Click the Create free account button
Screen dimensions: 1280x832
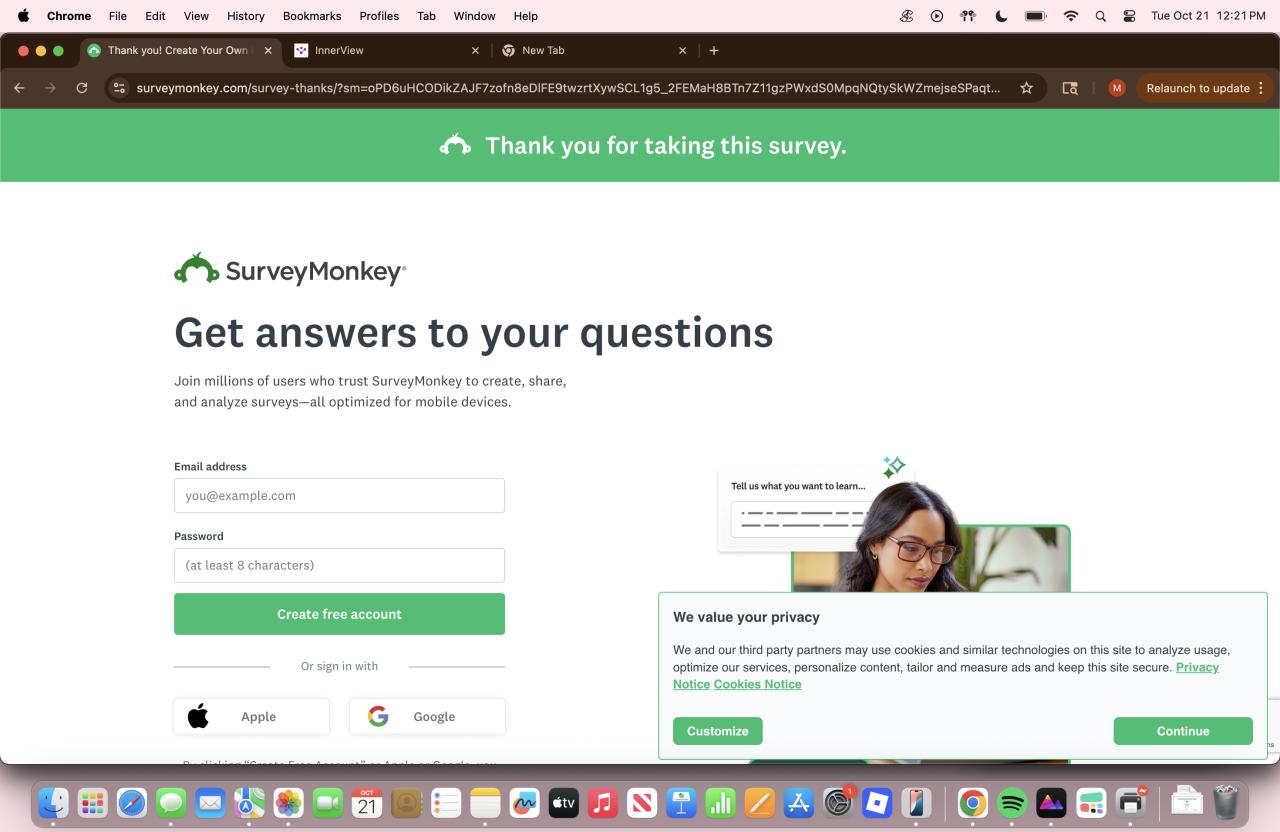coord(339,614)
